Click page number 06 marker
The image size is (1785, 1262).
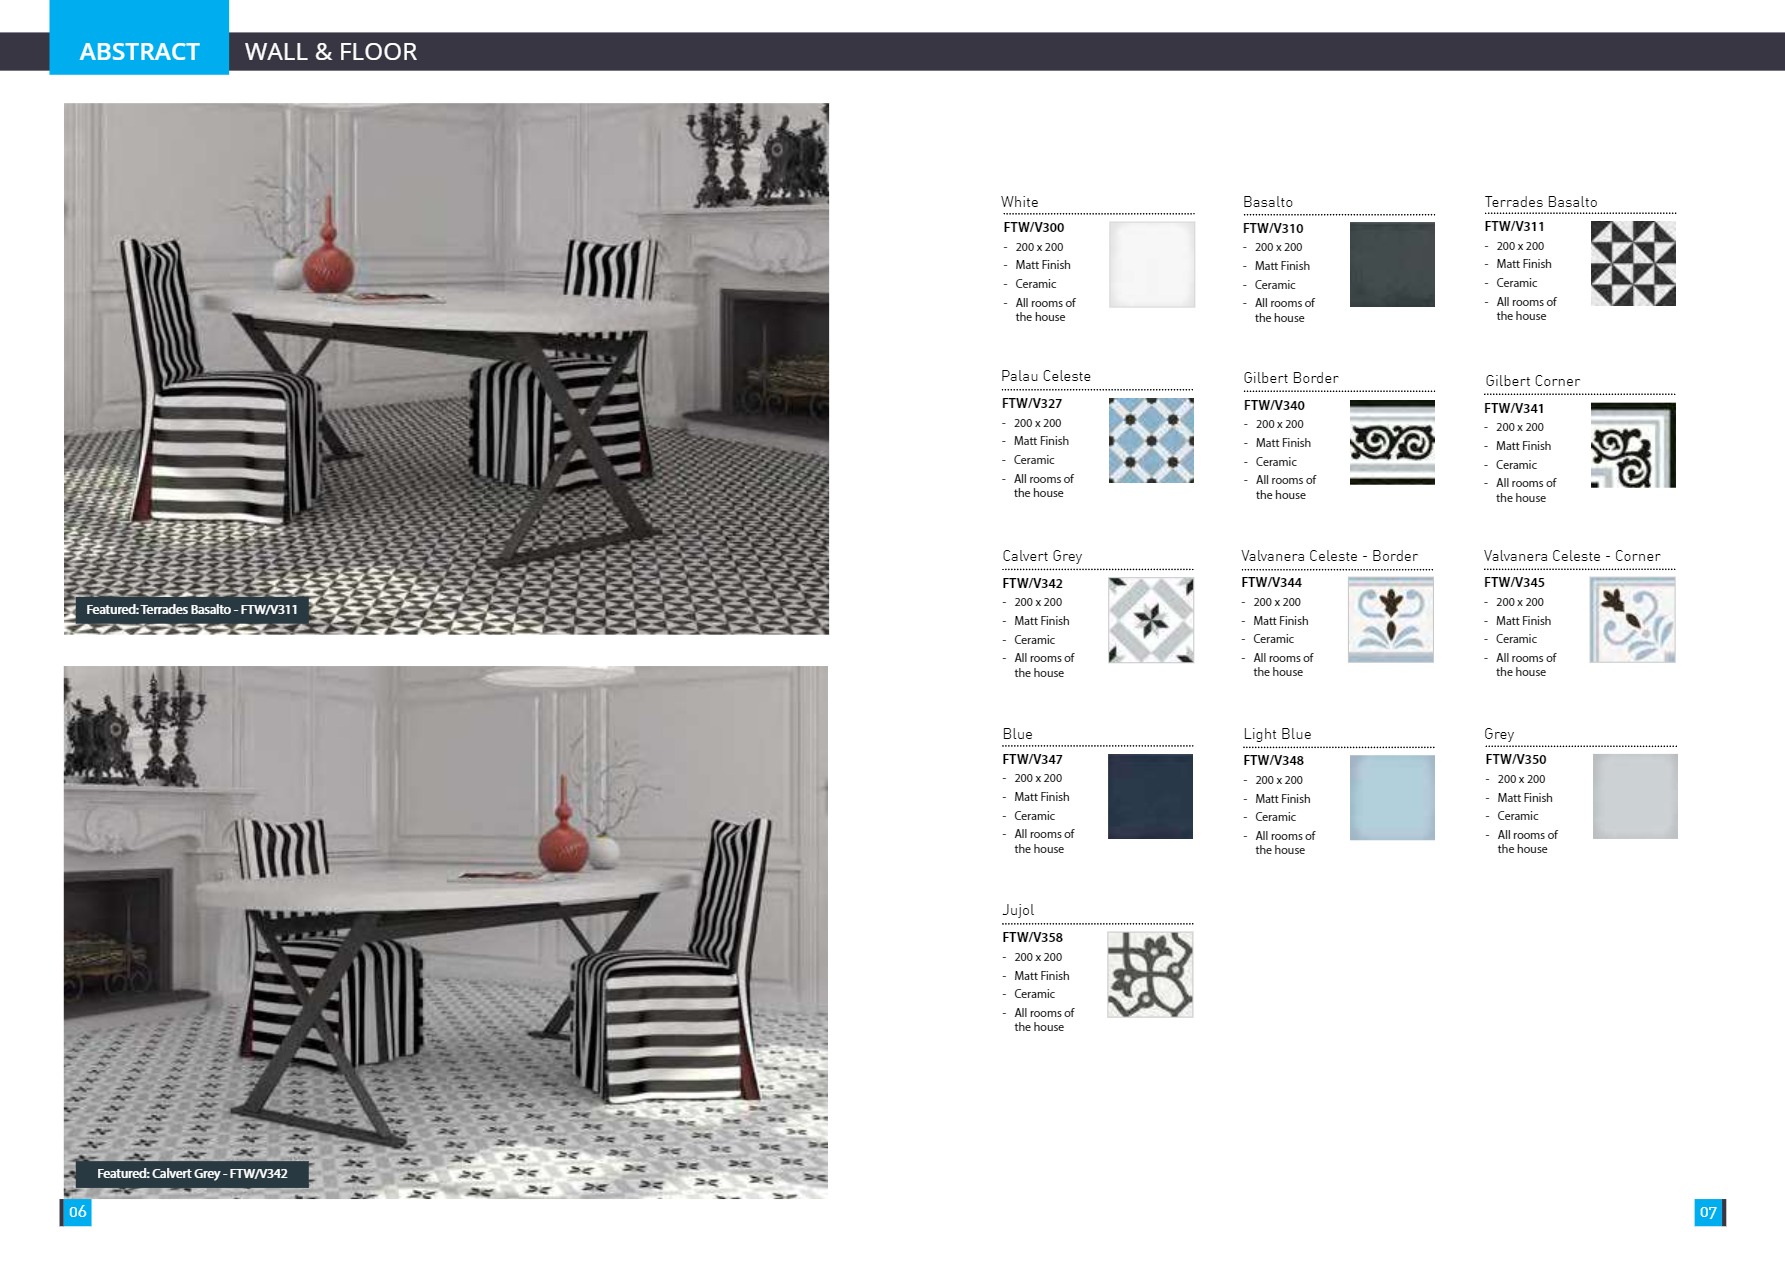[x=77, y=1212]
